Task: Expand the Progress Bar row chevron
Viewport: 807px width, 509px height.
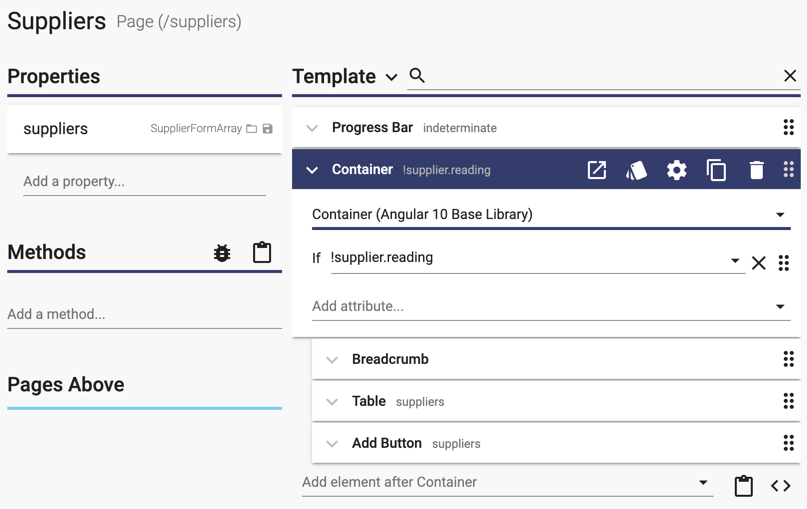Action: pos(312,128)
